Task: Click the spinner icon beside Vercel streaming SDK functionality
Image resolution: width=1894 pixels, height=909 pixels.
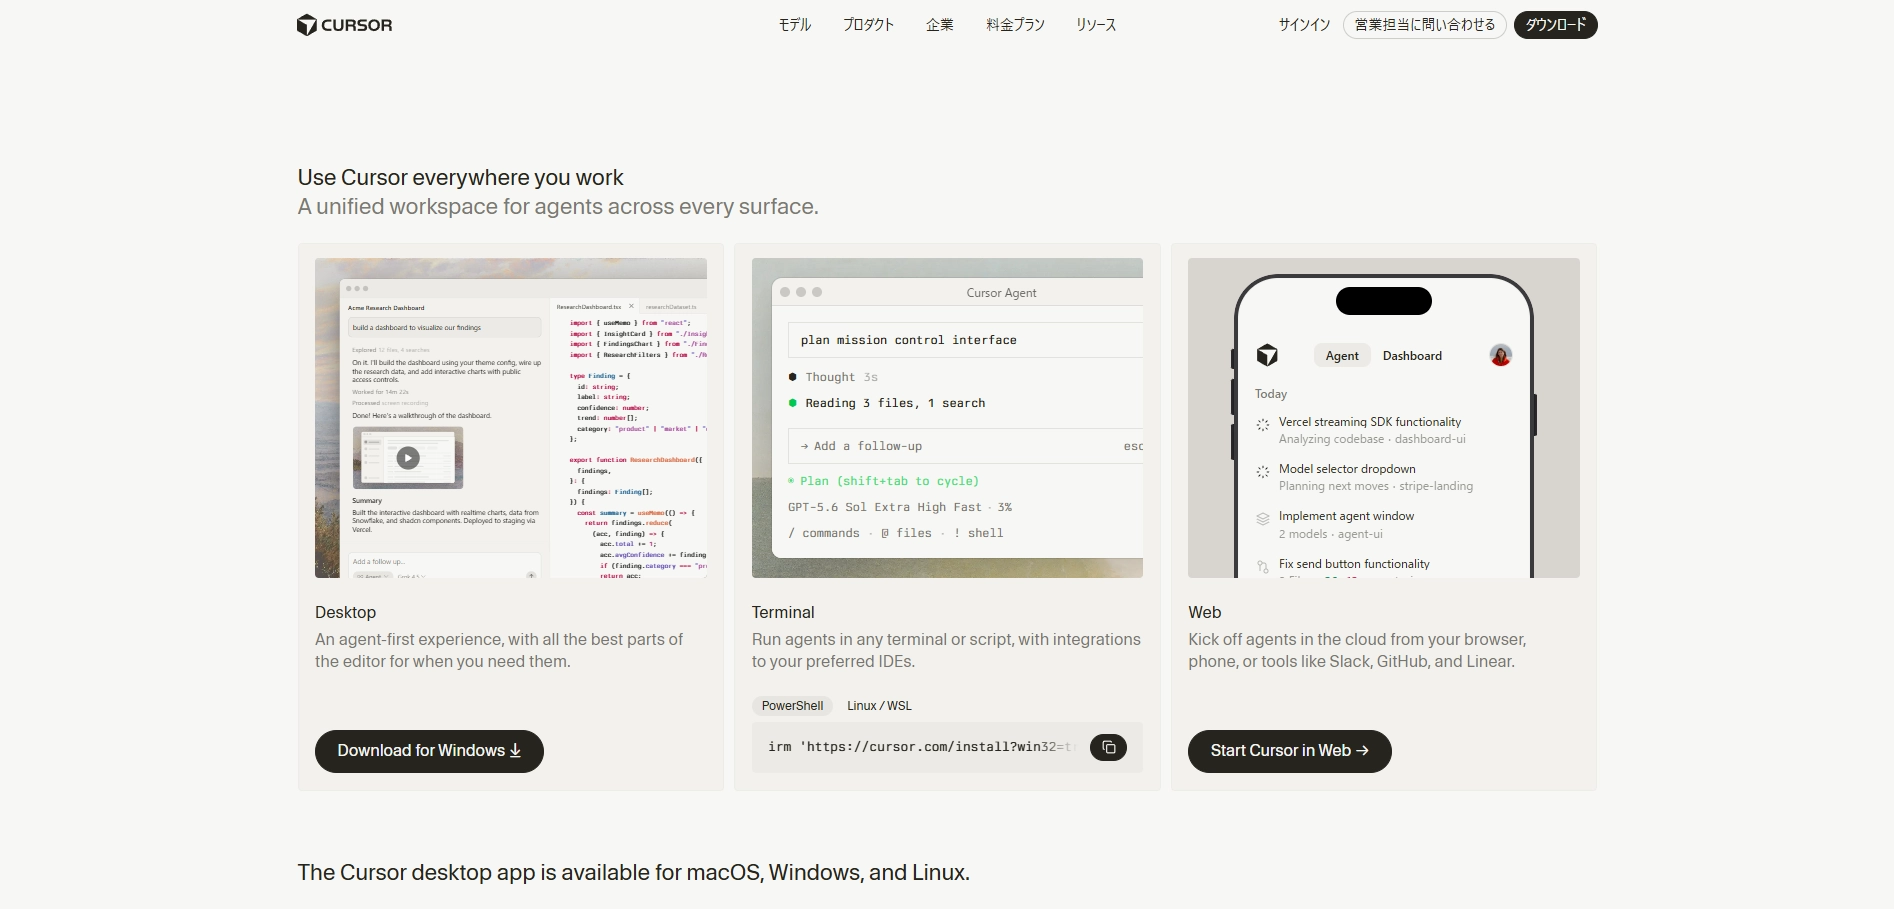Action: pyautogui.click(x=1263, y=424)
